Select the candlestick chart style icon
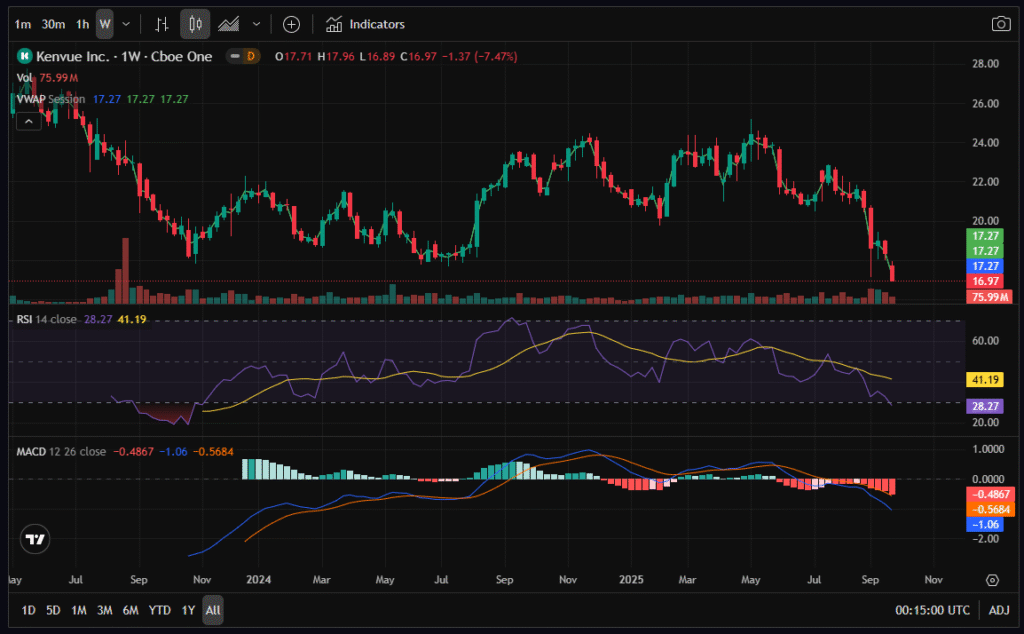 click(195, 24)
